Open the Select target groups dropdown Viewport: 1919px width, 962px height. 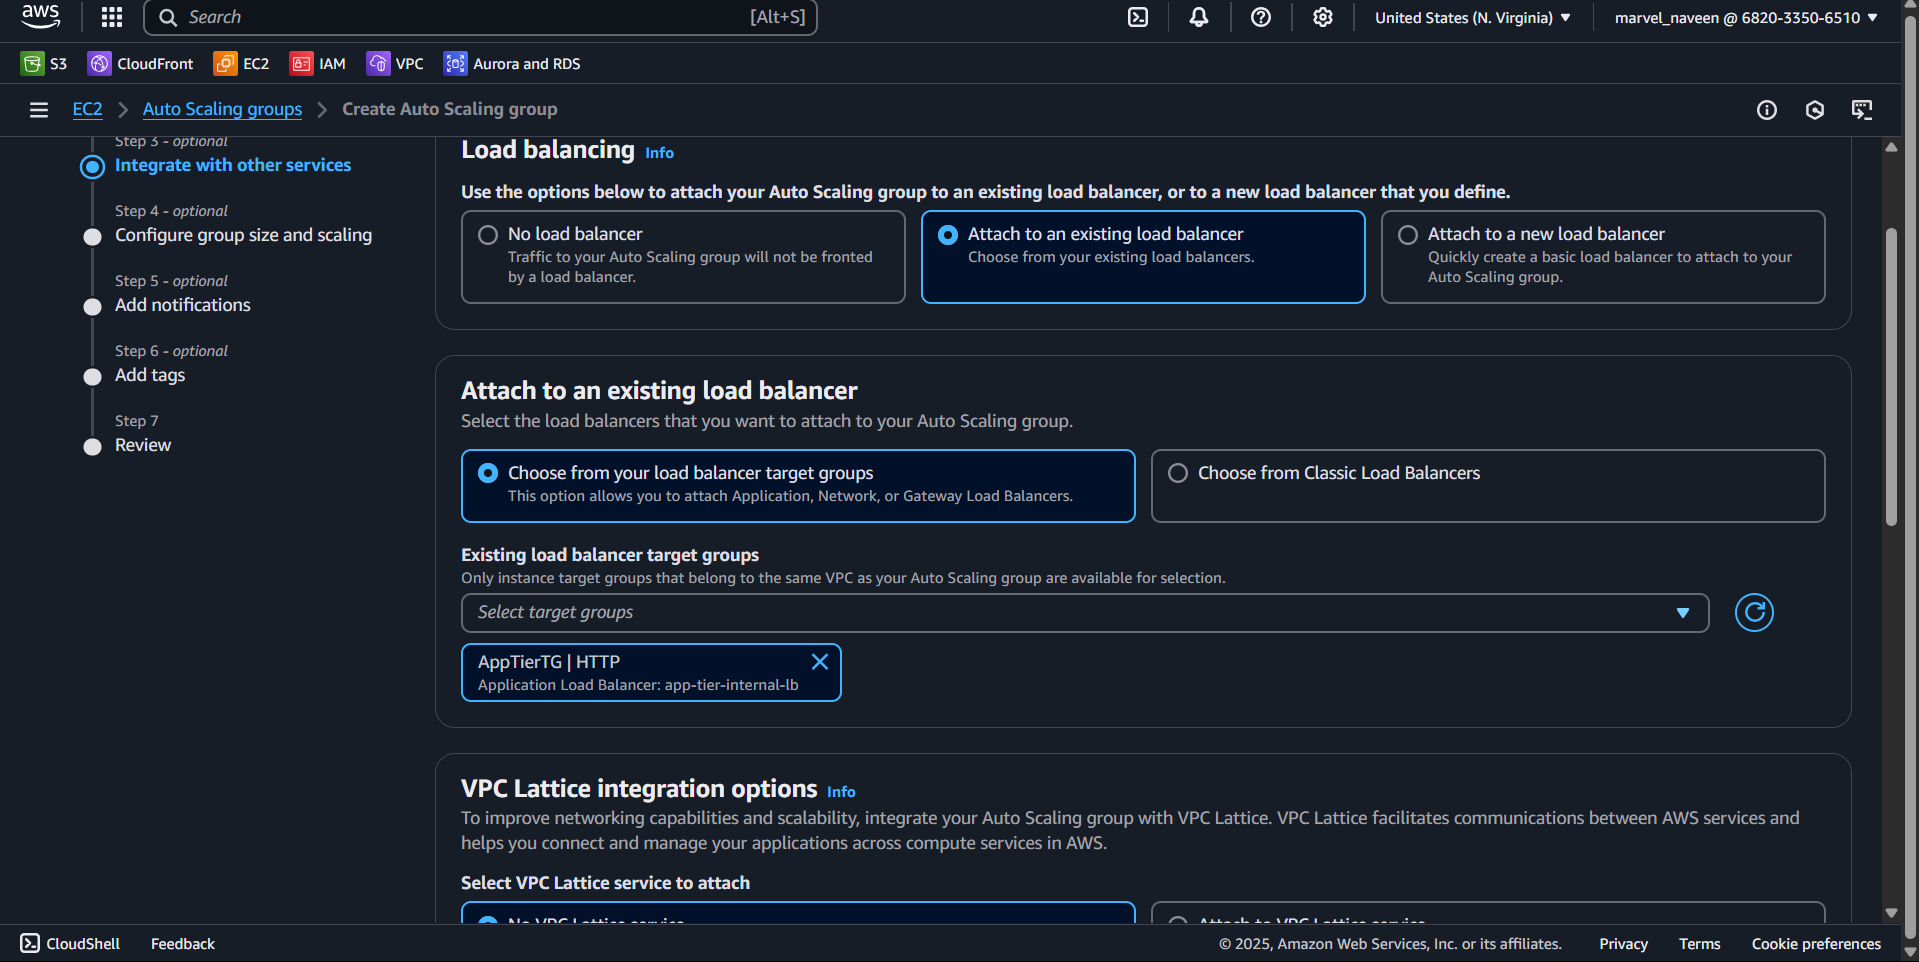point(1085,613)
